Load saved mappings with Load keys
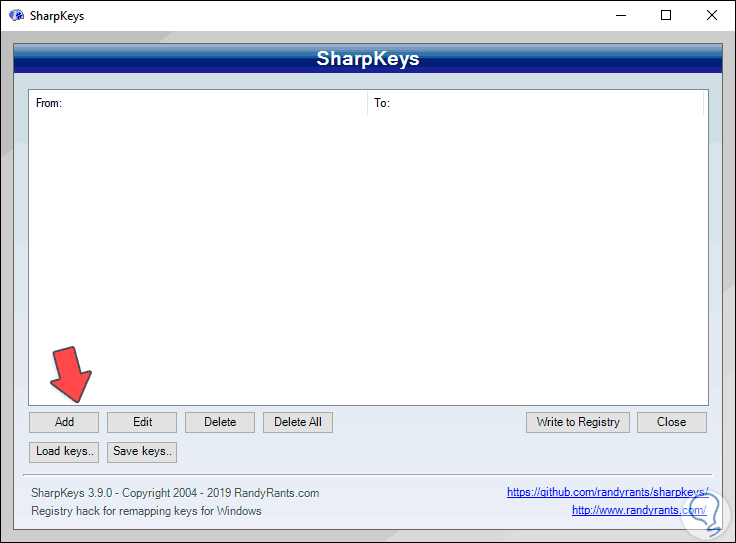Image resolution: width=736 pixels, height=543 pixels. pyautogui.click(x=64, y=452)
